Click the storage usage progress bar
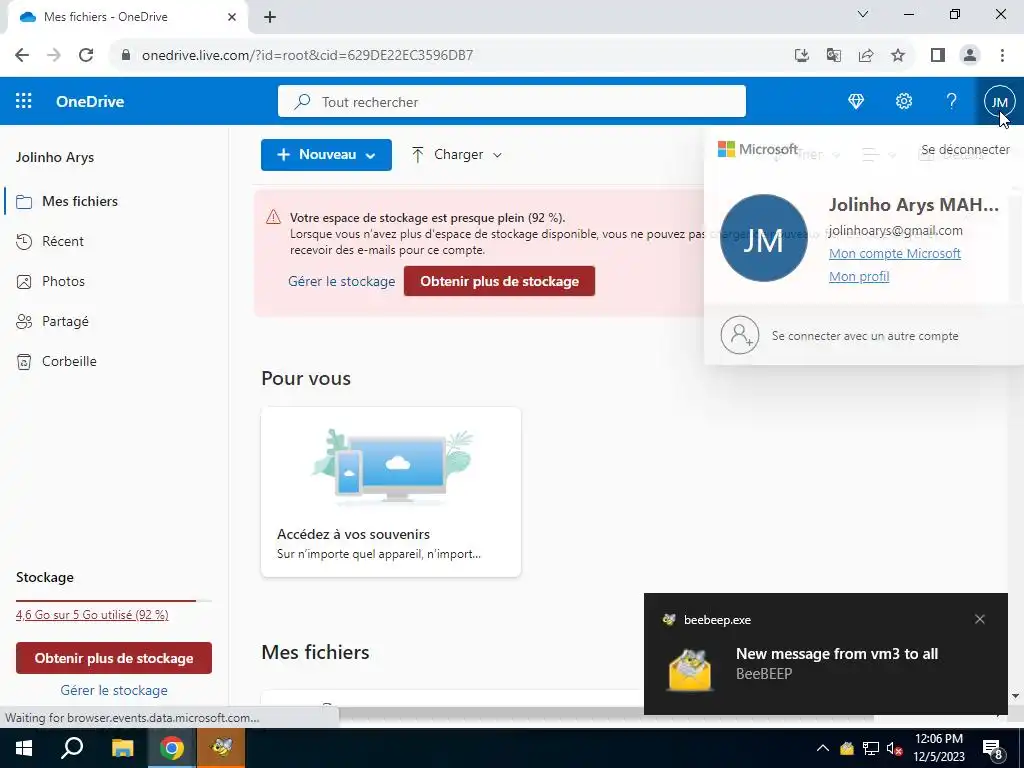This screenshot has width=1024, height=768. (x=114, y=600)
